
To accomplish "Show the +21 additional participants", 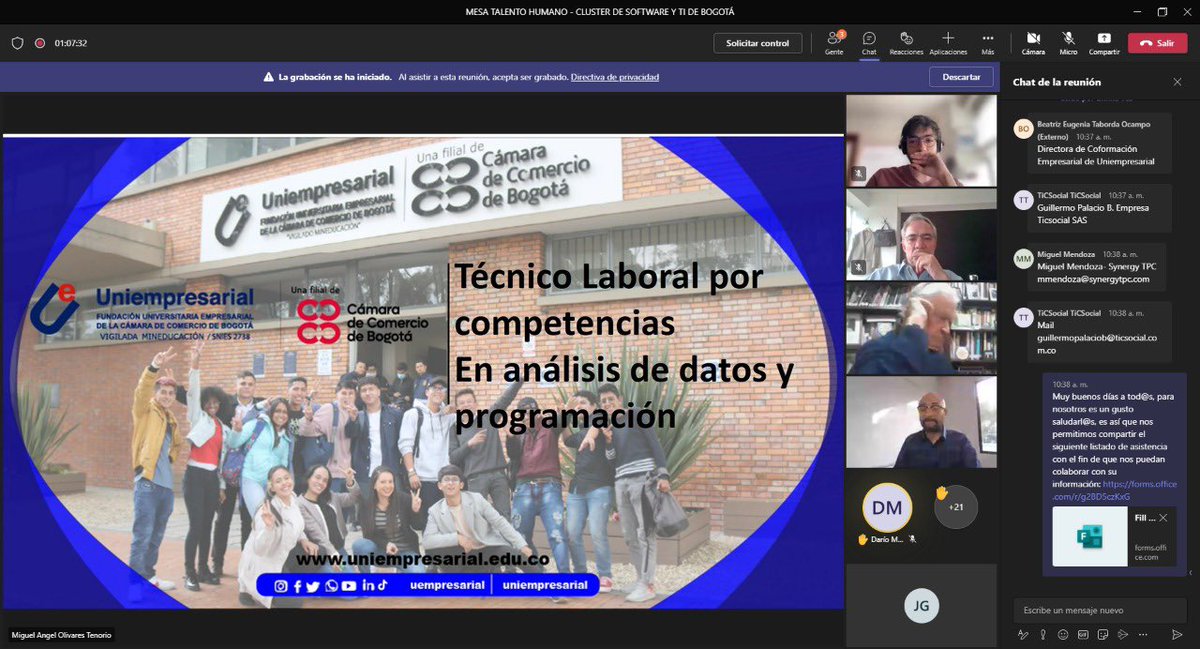I will [956, 507].
